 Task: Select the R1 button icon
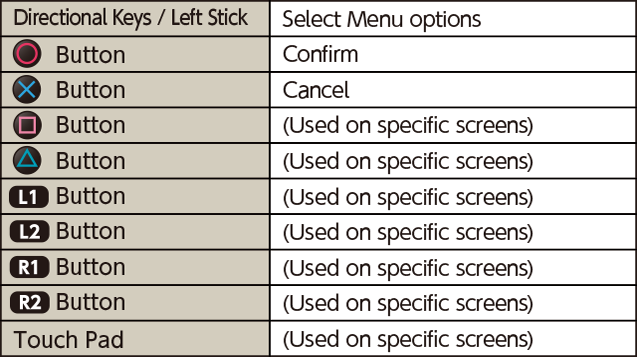coord(29,267)
